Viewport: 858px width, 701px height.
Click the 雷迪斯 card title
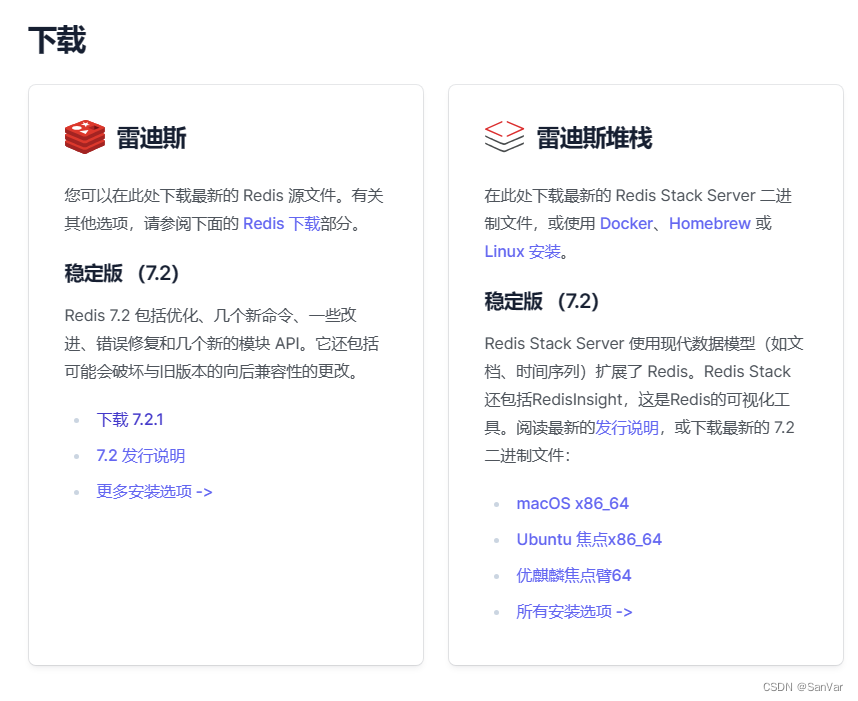pyautogui.click(x=152, y=137)
